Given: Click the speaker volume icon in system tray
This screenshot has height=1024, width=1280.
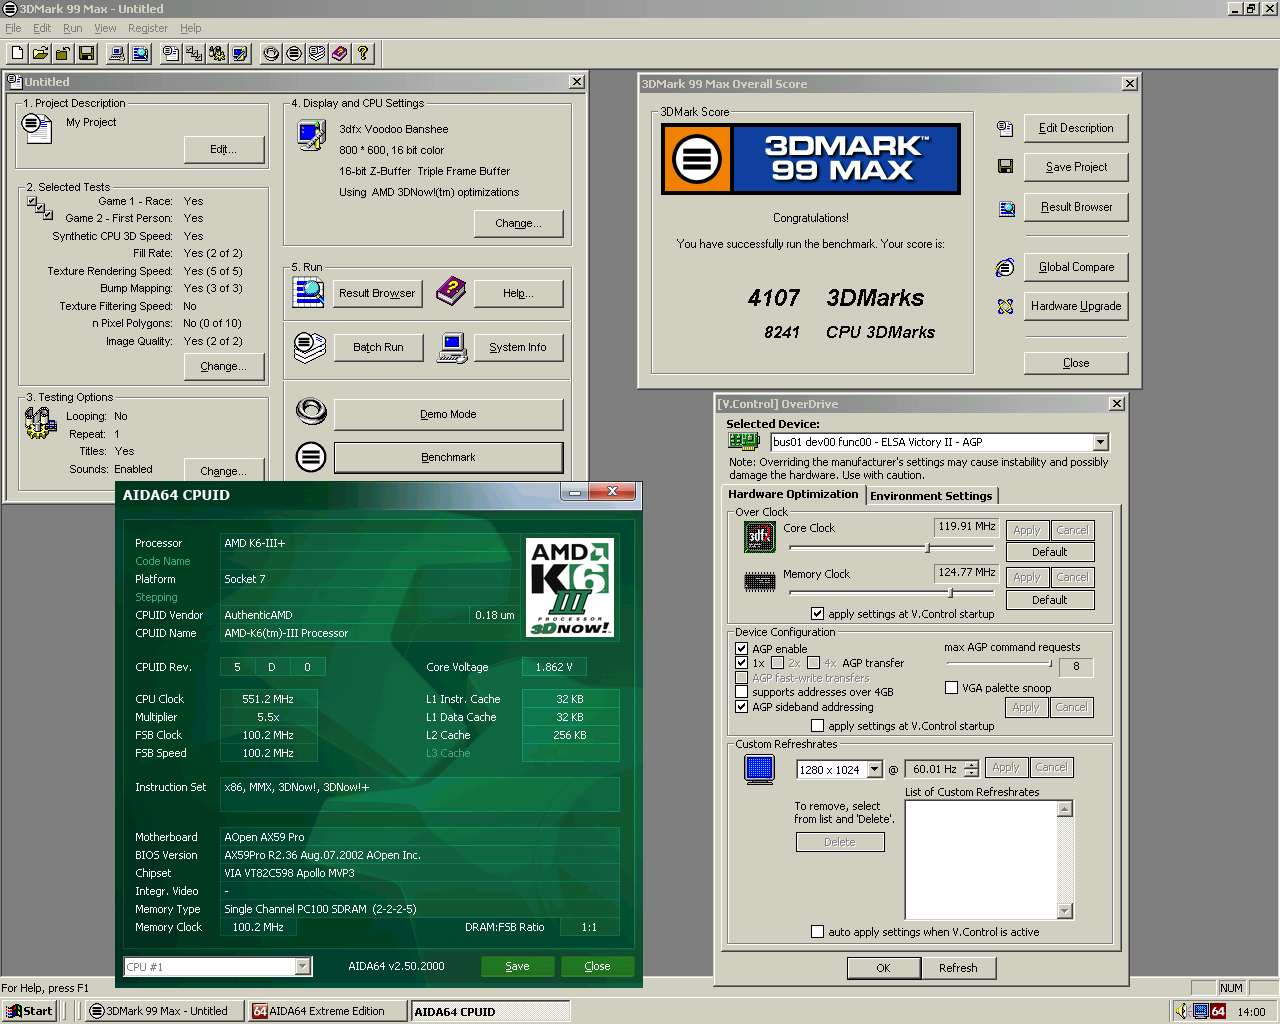Looking at the screenshot, I should [x=1182, y=1011].
